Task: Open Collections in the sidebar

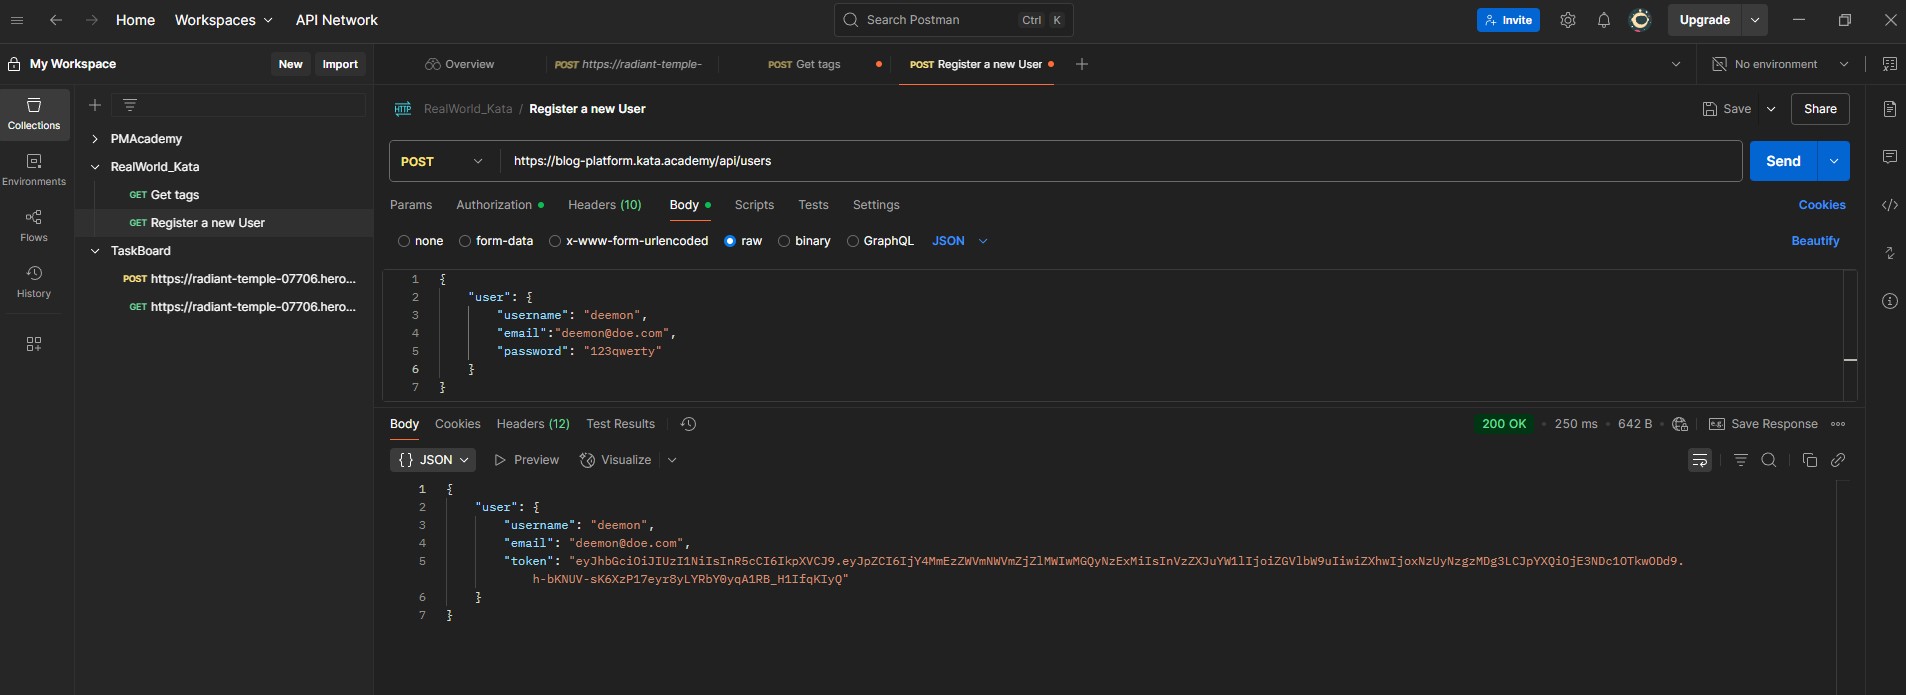Action: pos(34,114)
